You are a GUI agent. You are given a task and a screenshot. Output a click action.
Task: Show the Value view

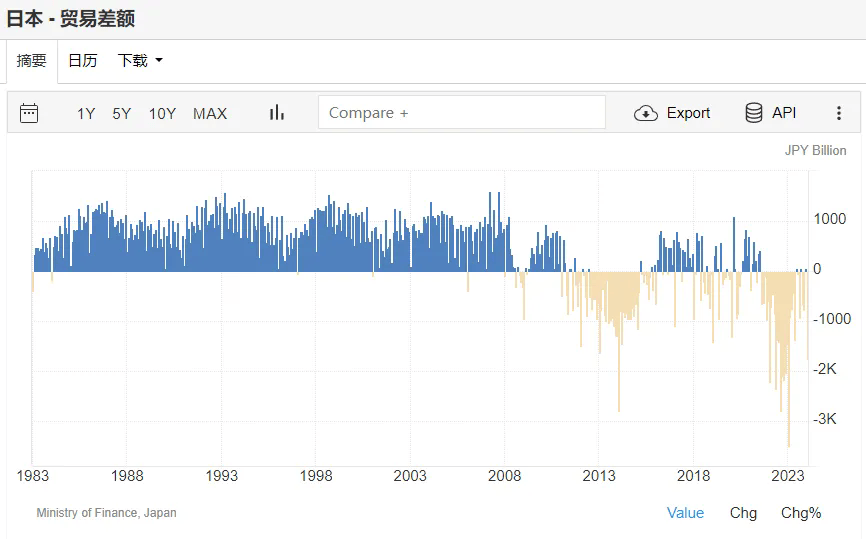[685, 512]
